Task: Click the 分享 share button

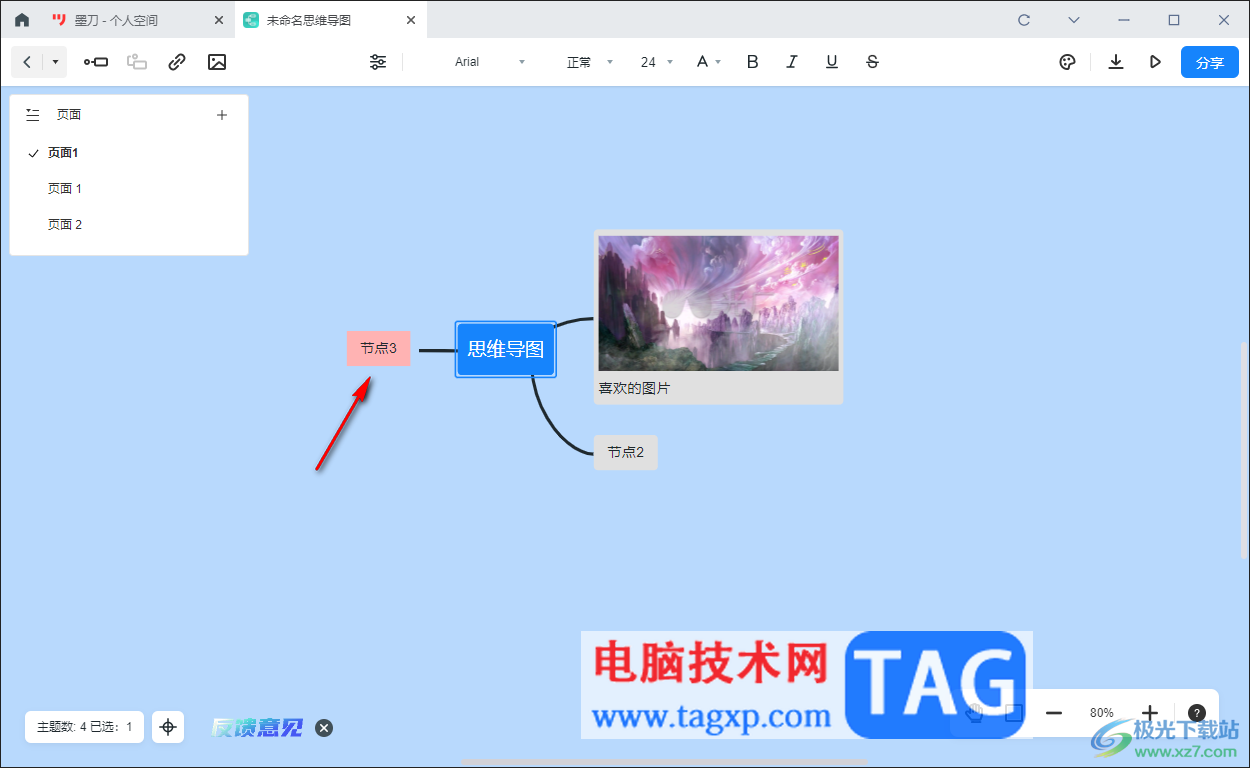Action: click(1210, 62)
